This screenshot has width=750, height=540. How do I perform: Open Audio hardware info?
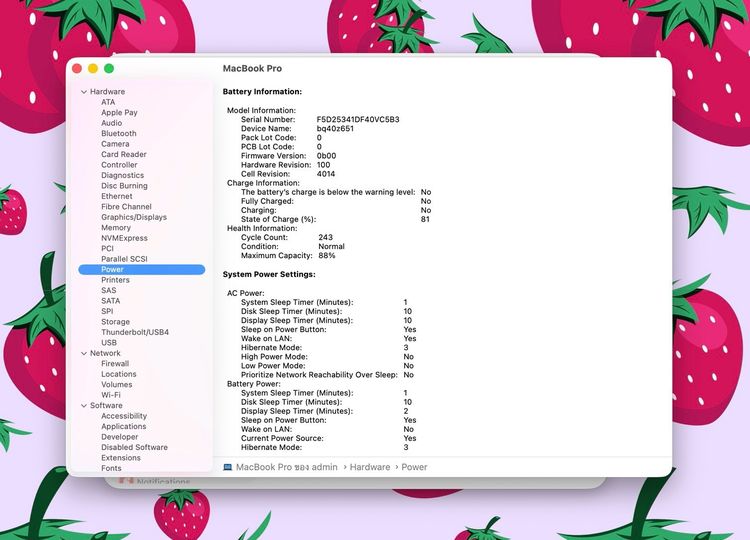tap(111, 123)
